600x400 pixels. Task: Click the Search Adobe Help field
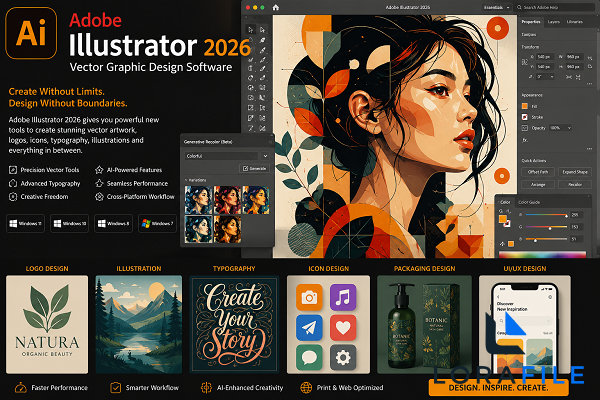pyautogui.click(x=554, y=7)
